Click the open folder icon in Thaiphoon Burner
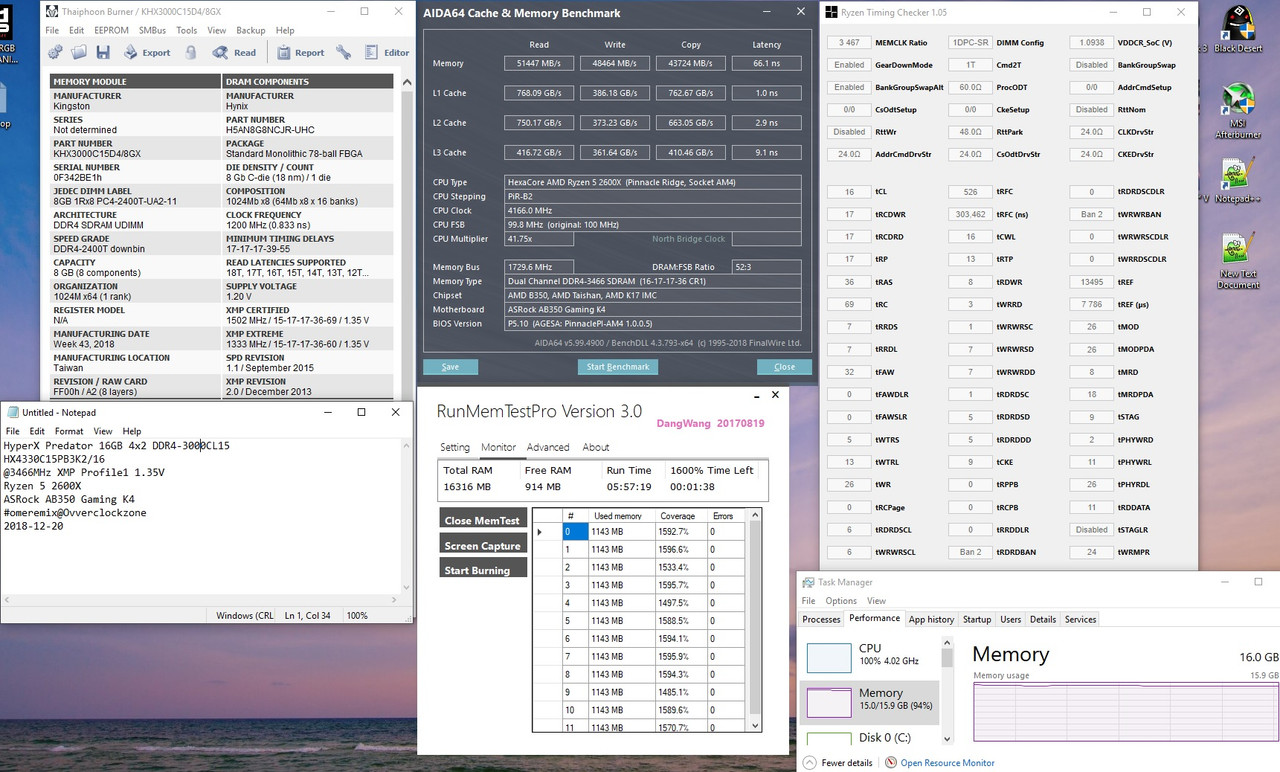The image size is (1280, 772). coord(79,52)
